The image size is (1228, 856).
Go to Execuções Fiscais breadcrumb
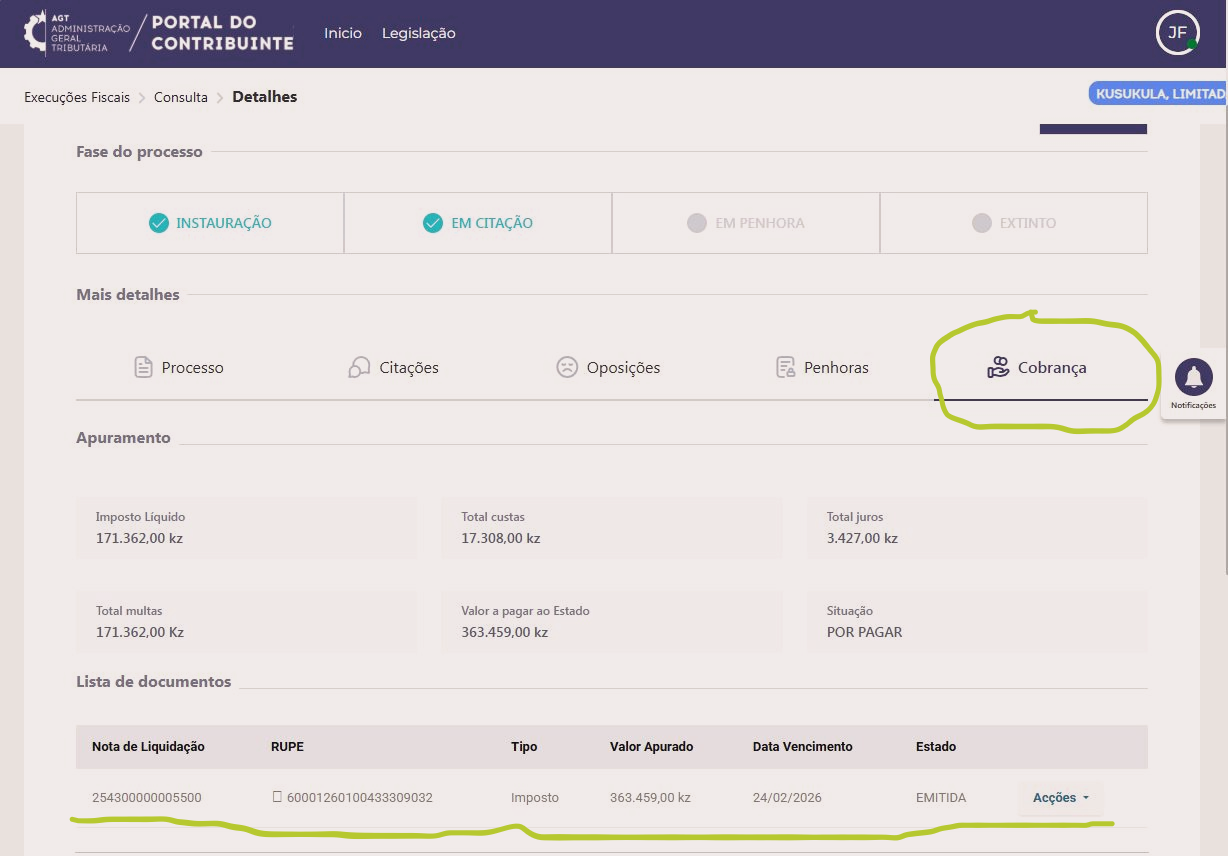pos(77,97)
